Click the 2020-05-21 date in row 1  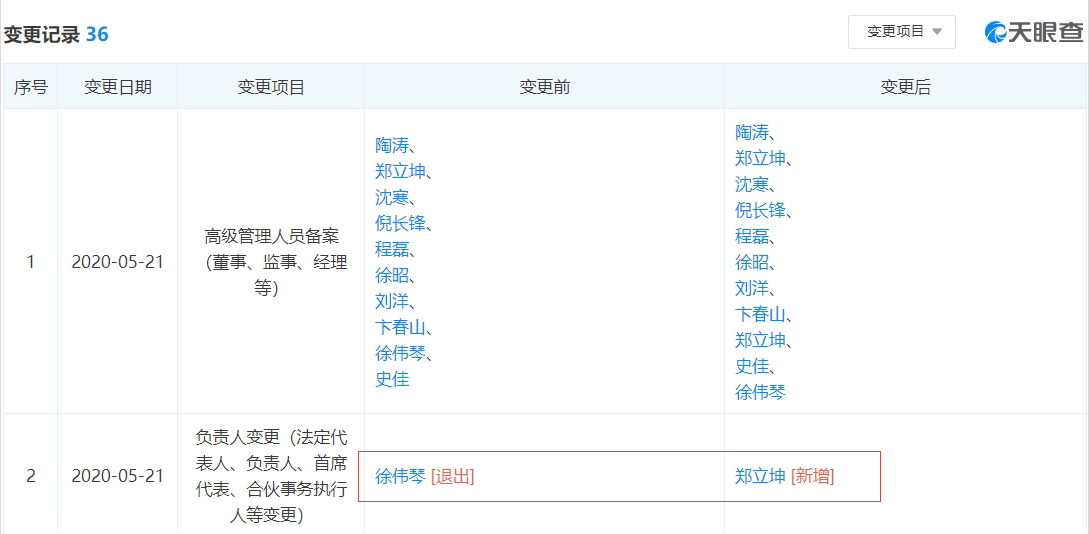click(118, 262)
